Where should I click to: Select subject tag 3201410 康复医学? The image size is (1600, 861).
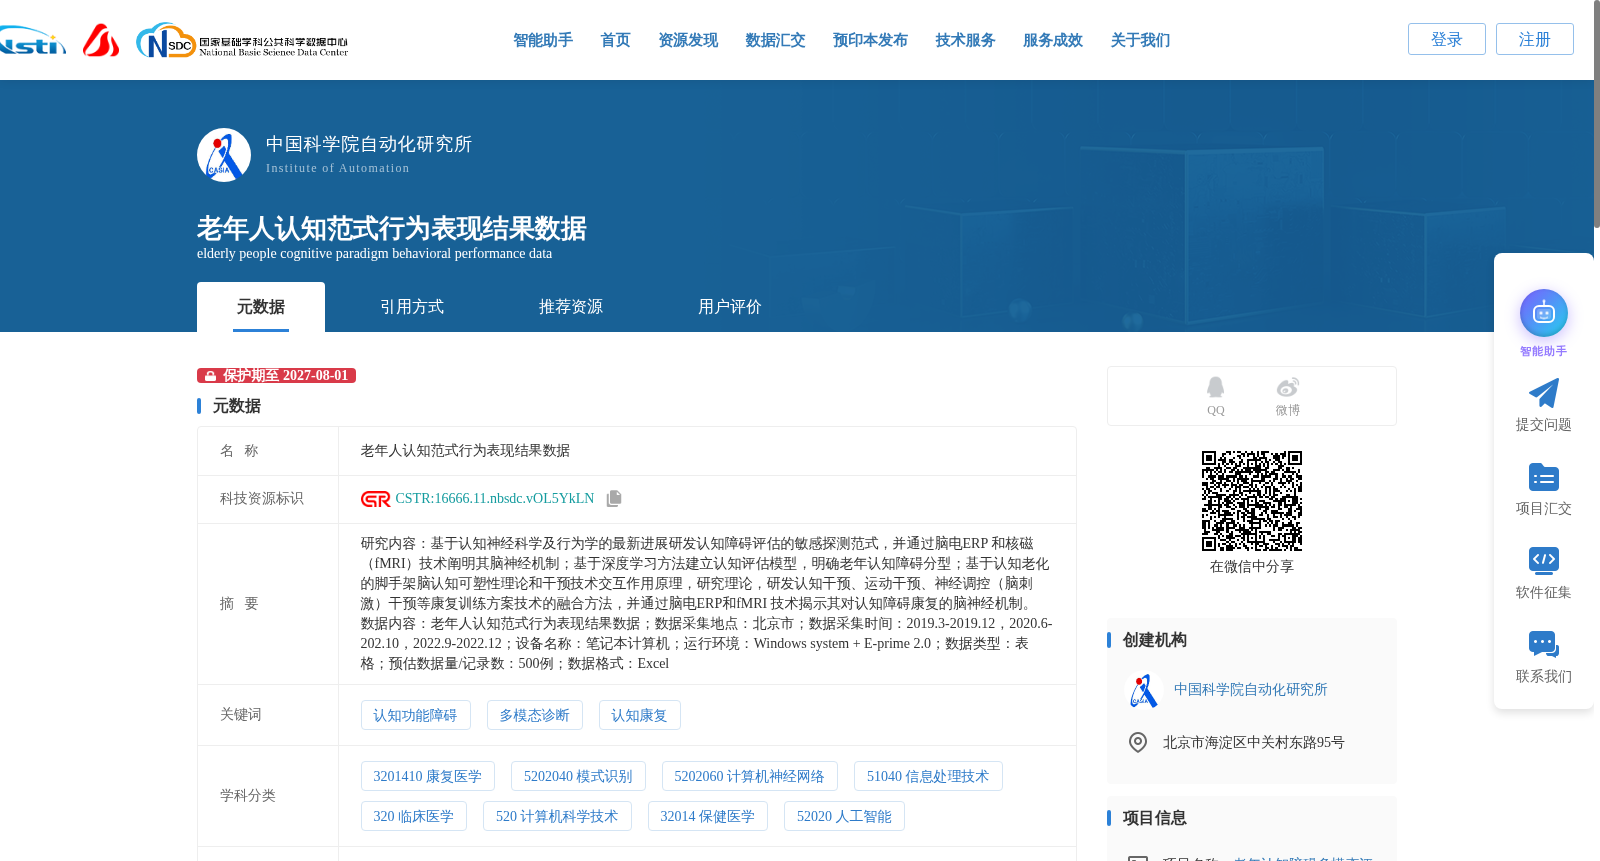pyautogui.click(x=428, y=776)
